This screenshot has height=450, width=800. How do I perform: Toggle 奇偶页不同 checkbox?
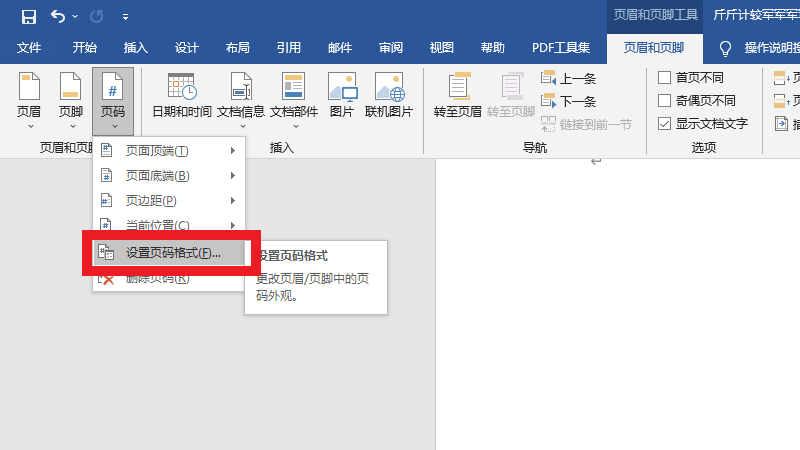coord(665,100)
